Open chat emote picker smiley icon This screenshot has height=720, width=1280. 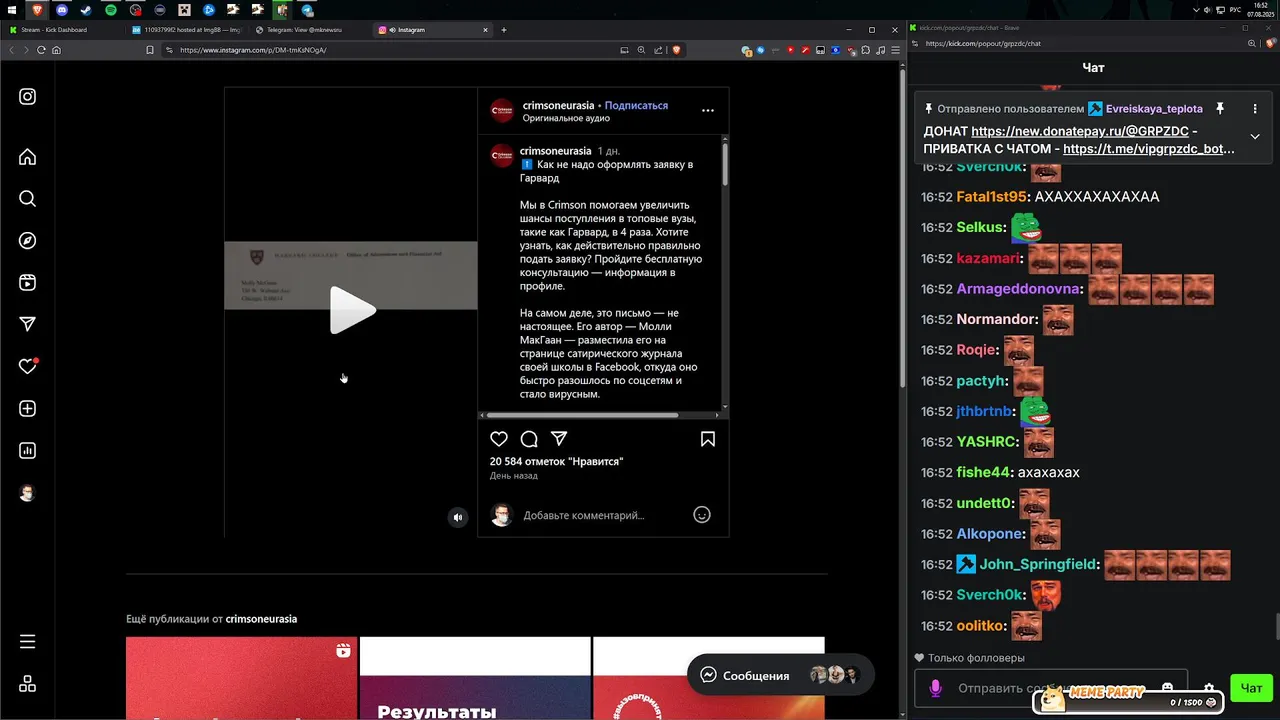tap(1167, 688)
